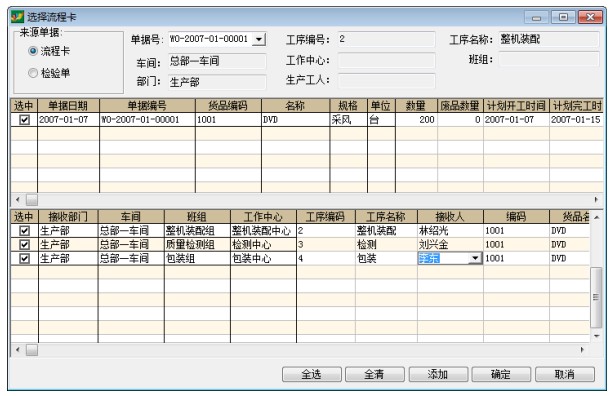Minimize the 选择流程卡 window
Image resolution: width=614 pixels, height=396 pixels.
coord(536,18)
